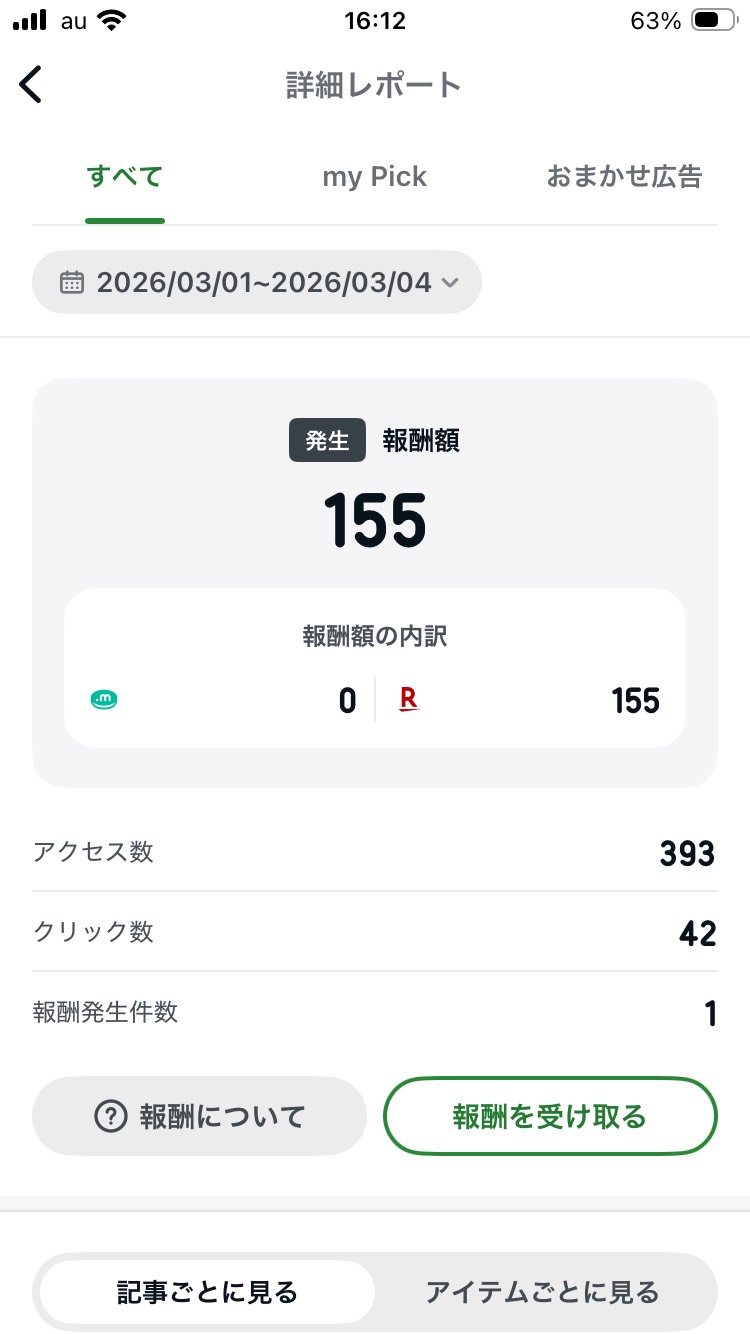Expand the date range chevron arrow
The height and width of the screenshot is (1334, 750).
(450, 283)
